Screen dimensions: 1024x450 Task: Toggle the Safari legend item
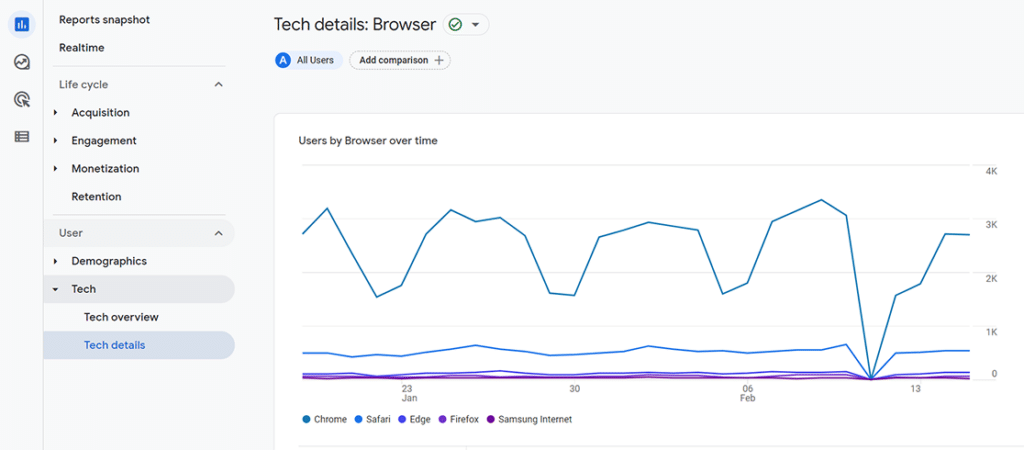(x=372, y=419)
